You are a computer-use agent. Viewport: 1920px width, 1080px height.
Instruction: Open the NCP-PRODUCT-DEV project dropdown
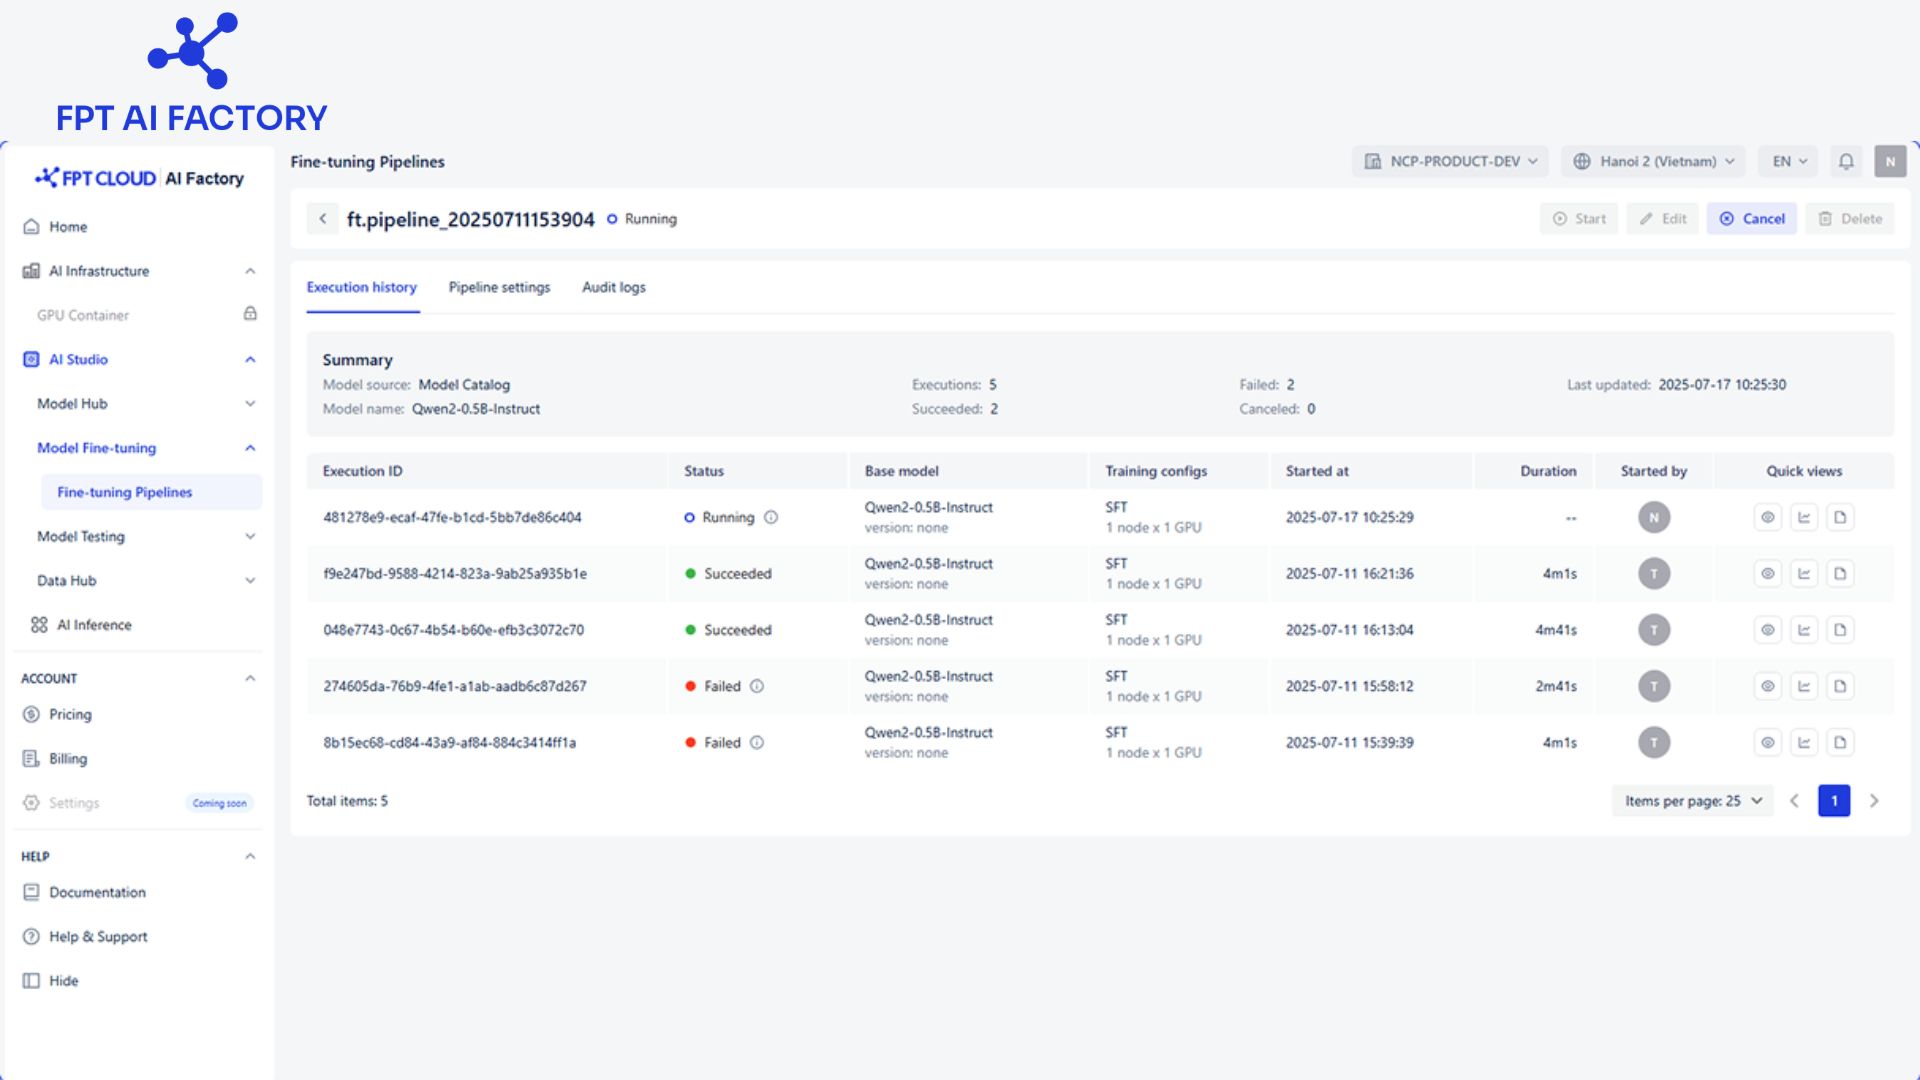pyautogui.click(x=1450, y=161)
